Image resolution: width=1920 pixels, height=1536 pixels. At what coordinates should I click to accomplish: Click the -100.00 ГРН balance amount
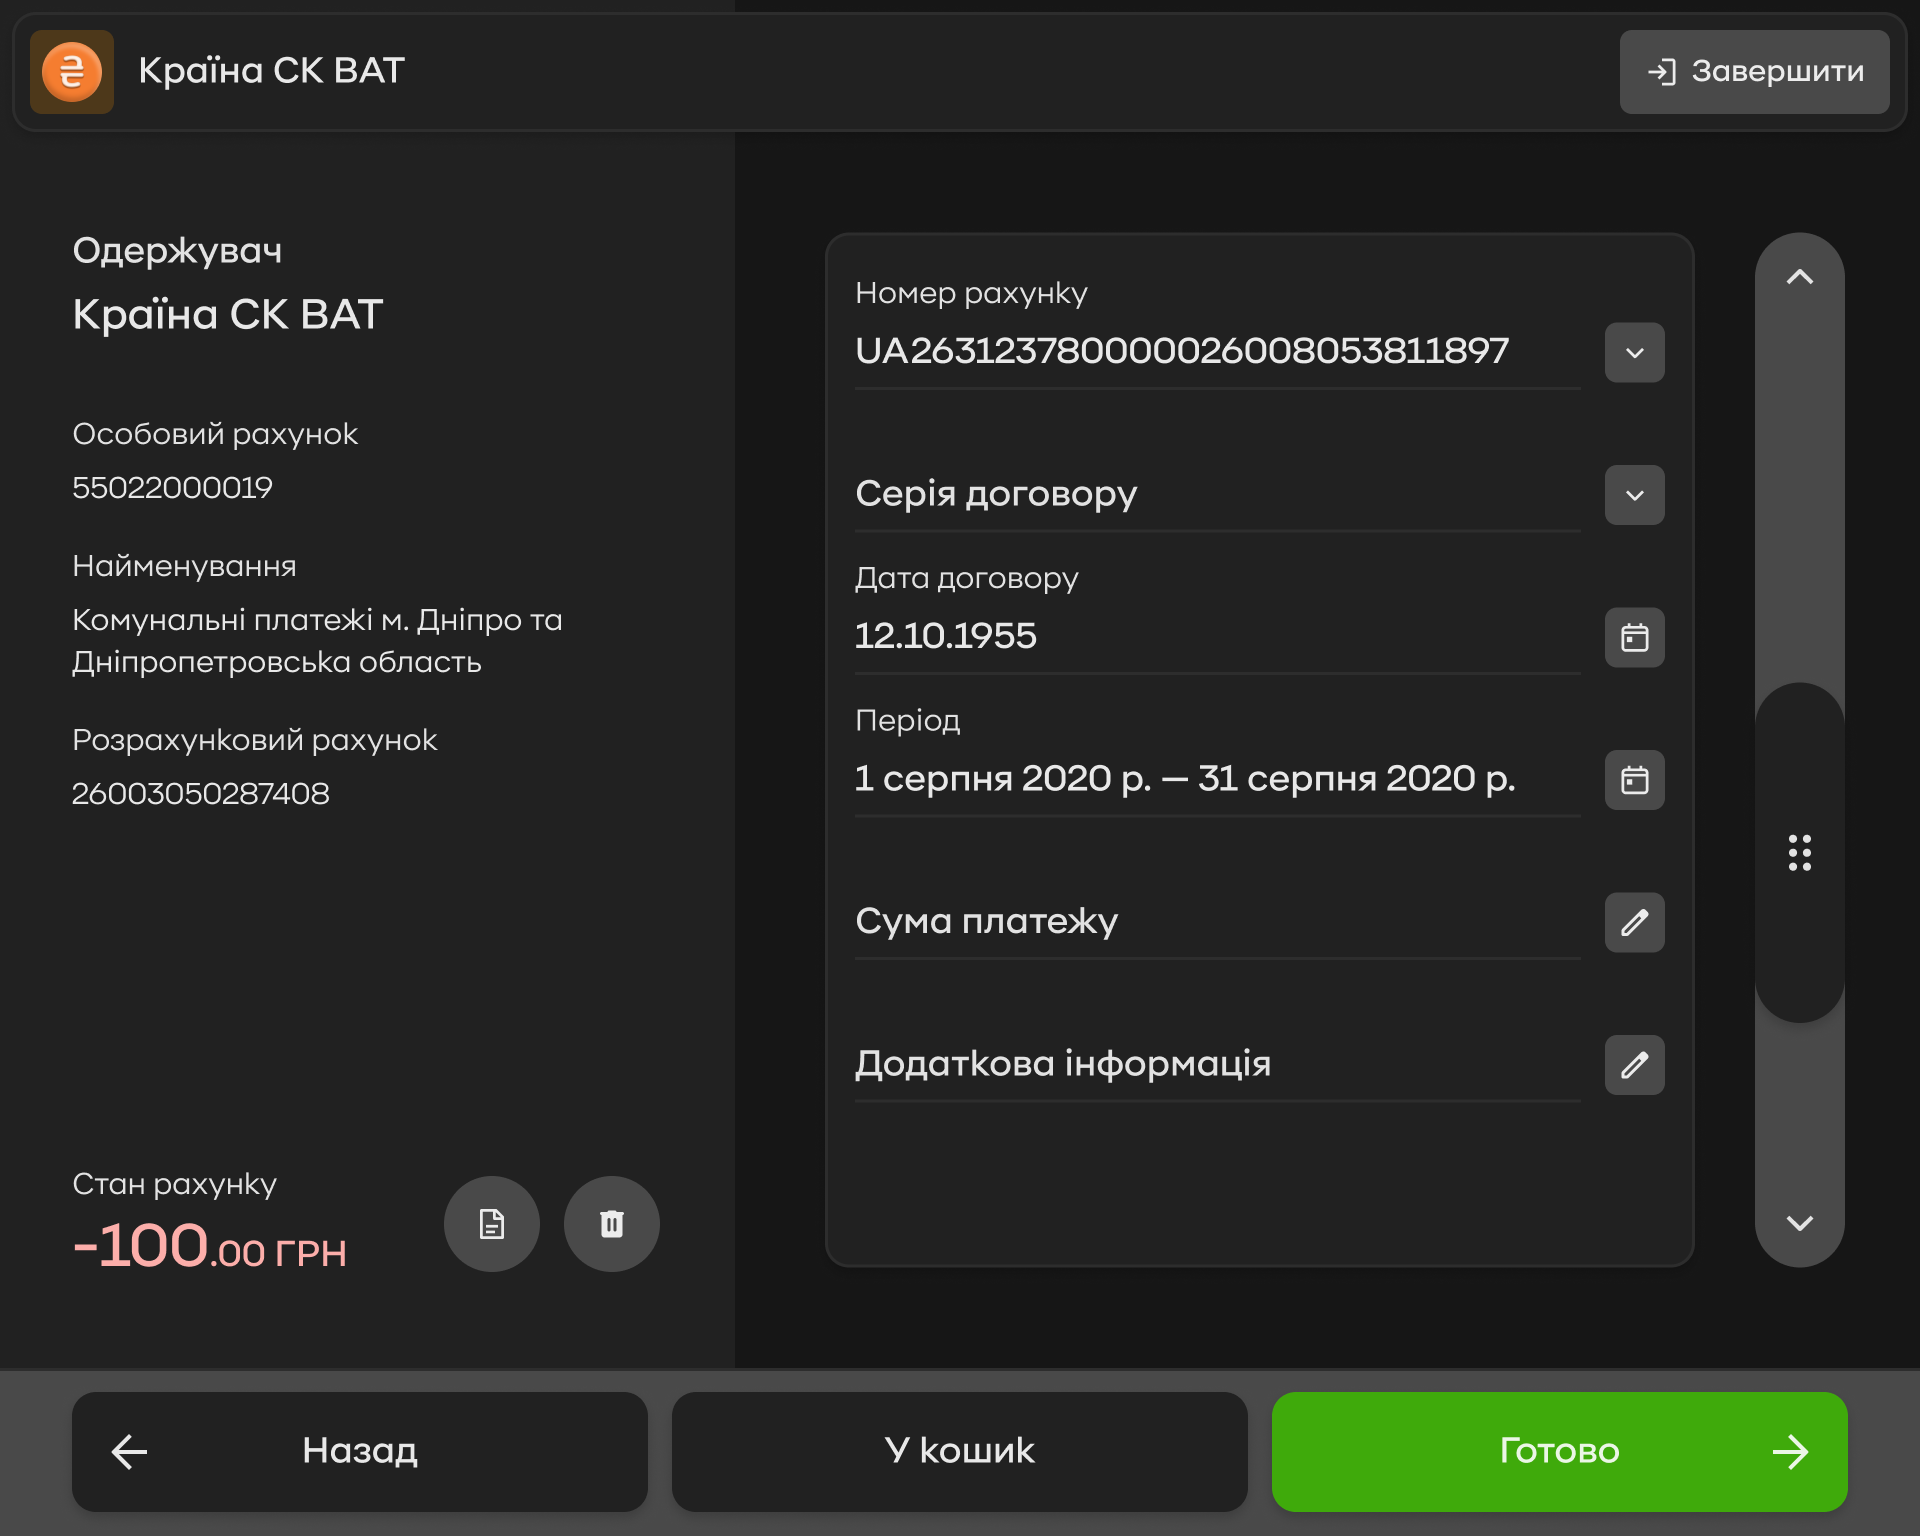(x=210, y=1246)
